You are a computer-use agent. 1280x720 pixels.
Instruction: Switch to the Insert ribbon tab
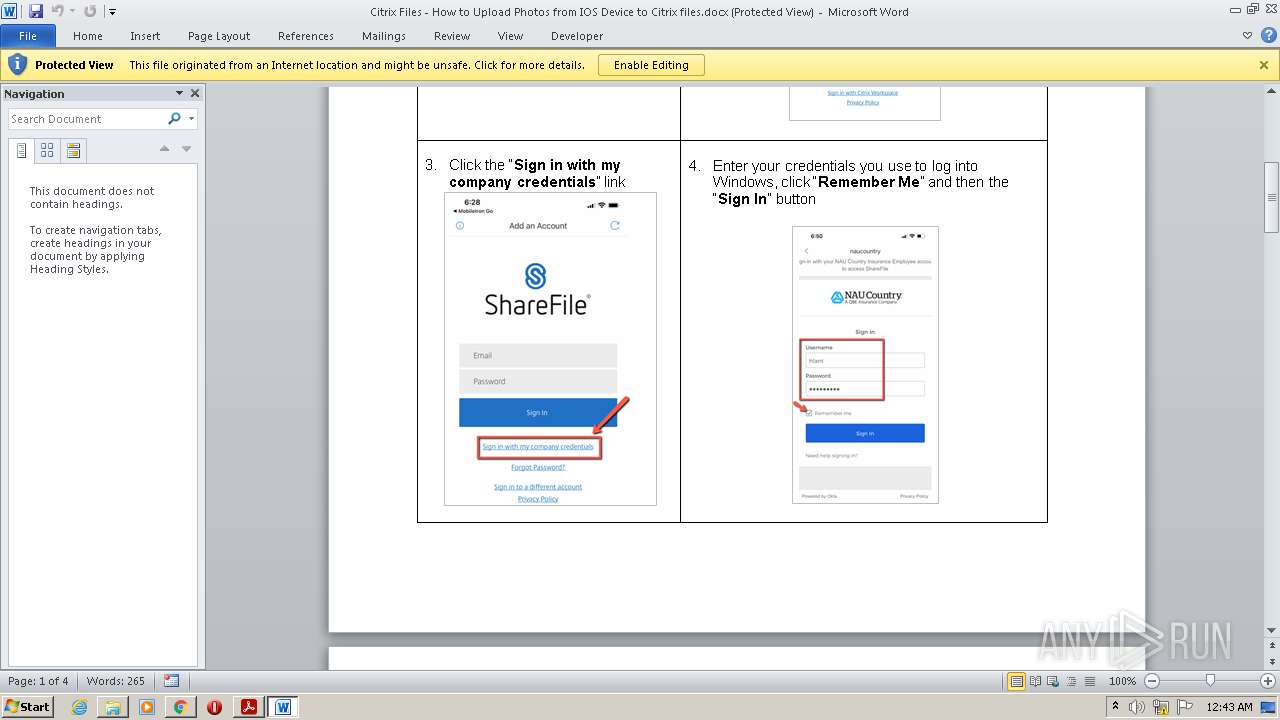[145, 36]
